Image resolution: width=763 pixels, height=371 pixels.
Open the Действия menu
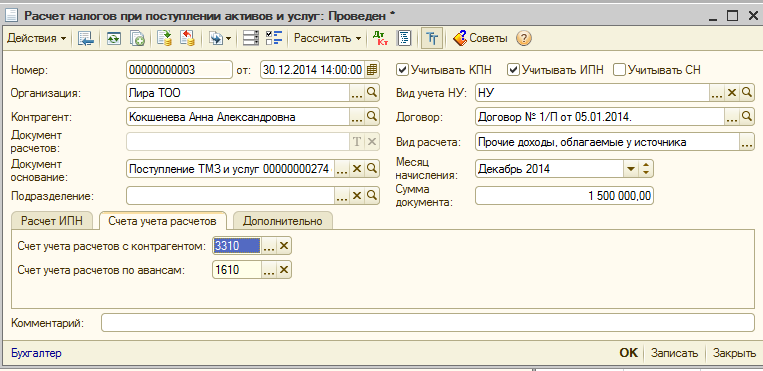pyautogui.click(x=36, y=38)
